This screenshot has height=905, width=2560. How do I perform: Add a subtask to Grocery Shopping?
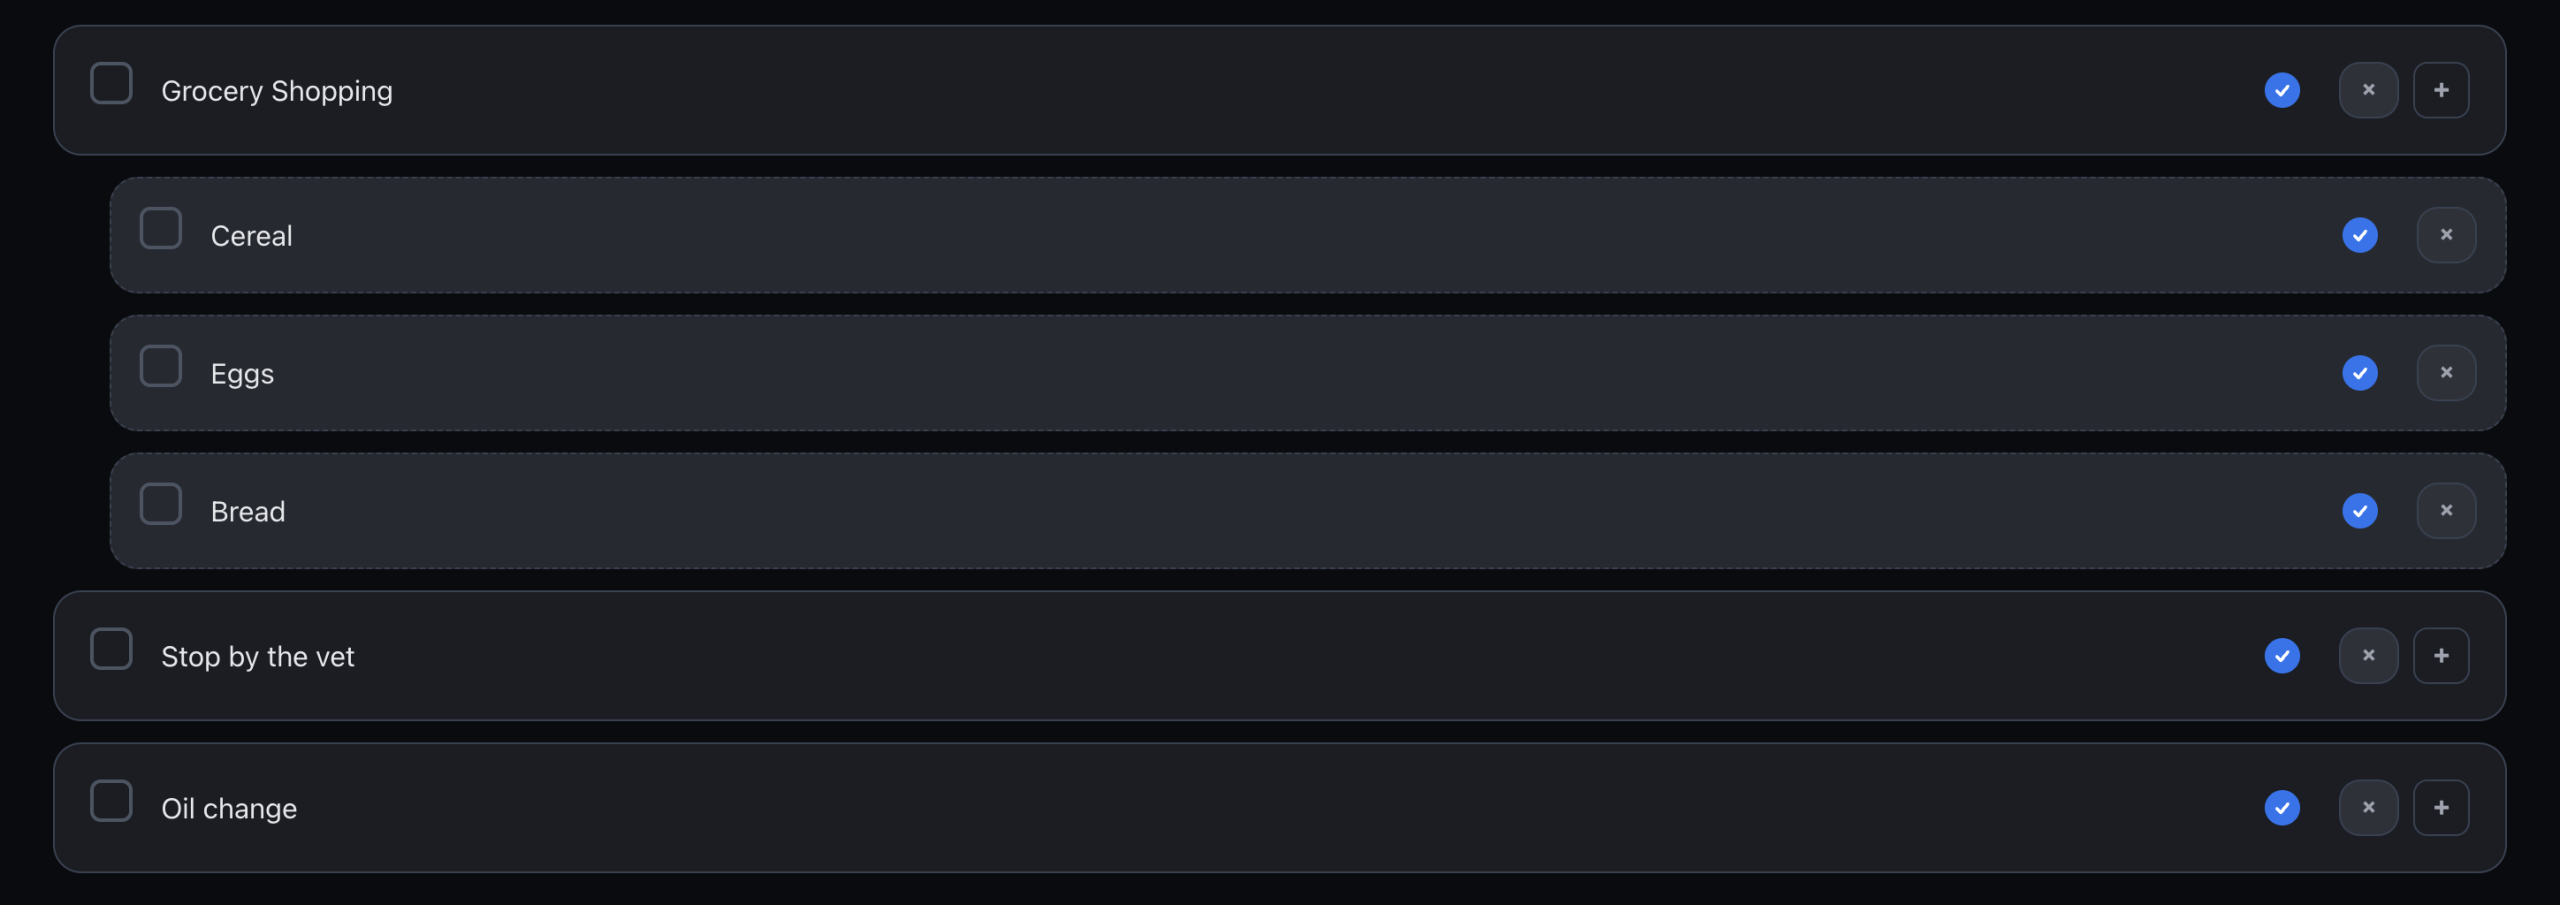[2441, 91]
